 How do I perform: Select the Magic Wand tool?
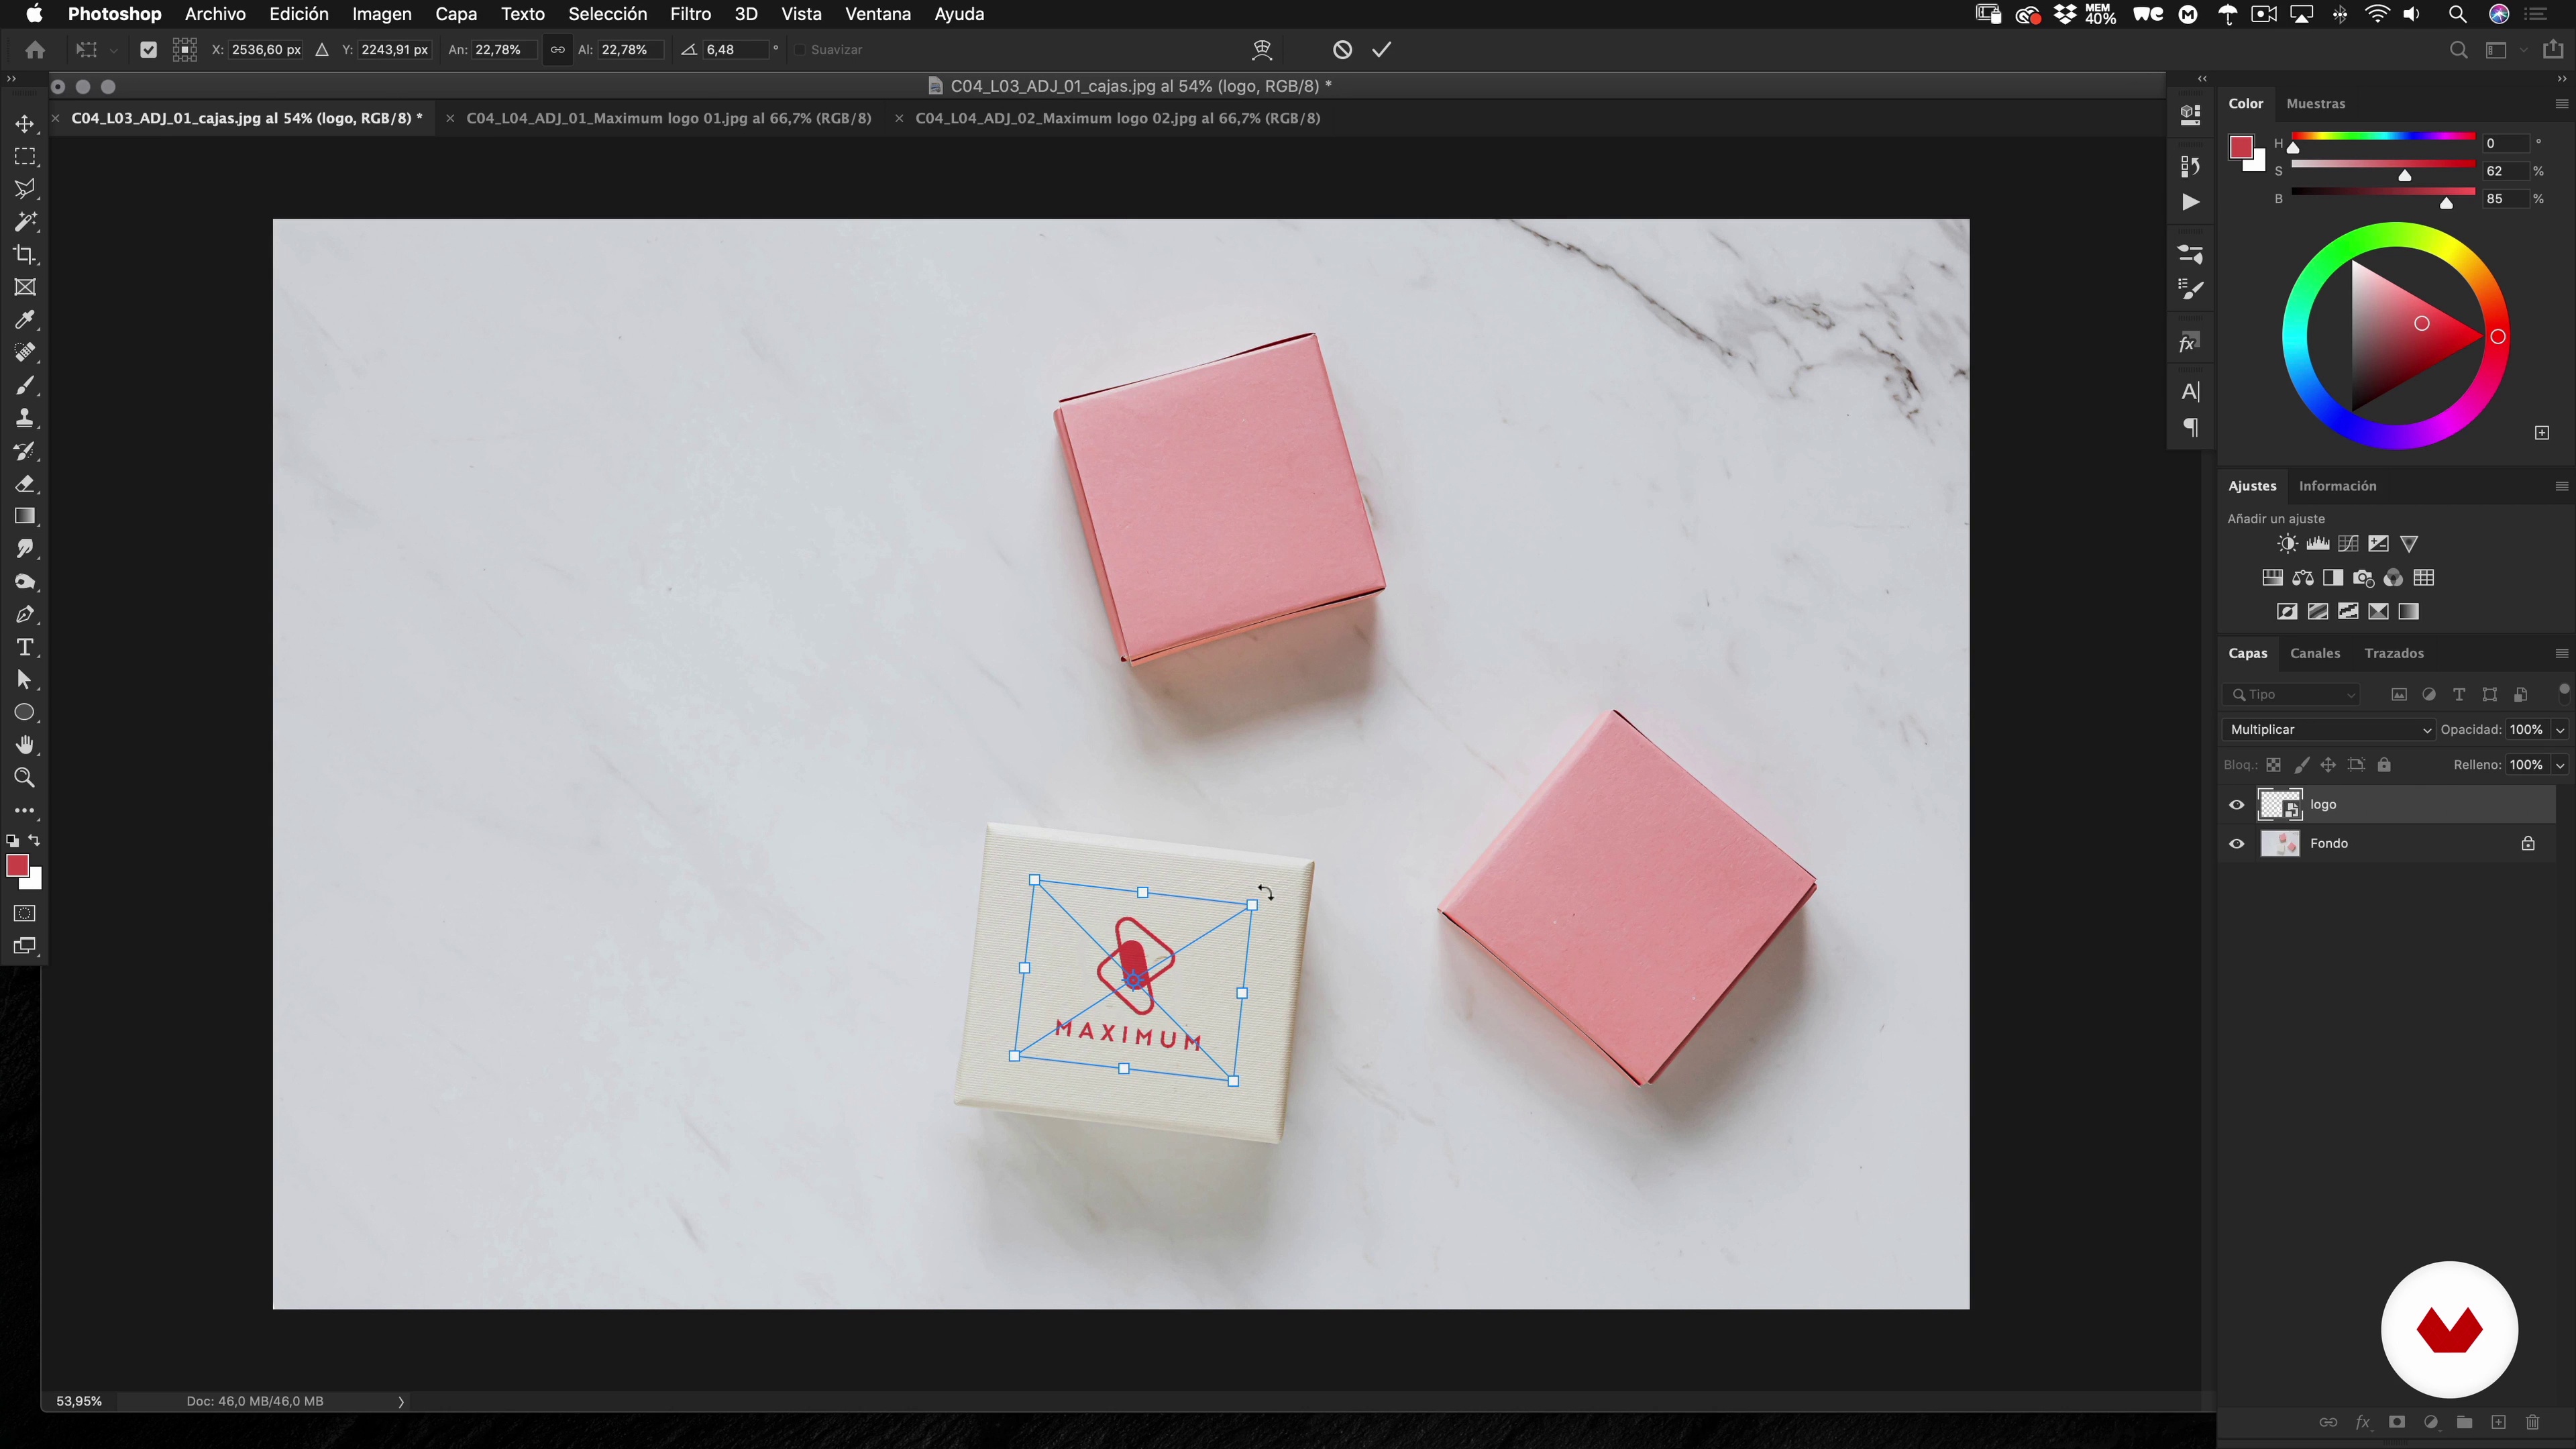[x=25, y=222]
